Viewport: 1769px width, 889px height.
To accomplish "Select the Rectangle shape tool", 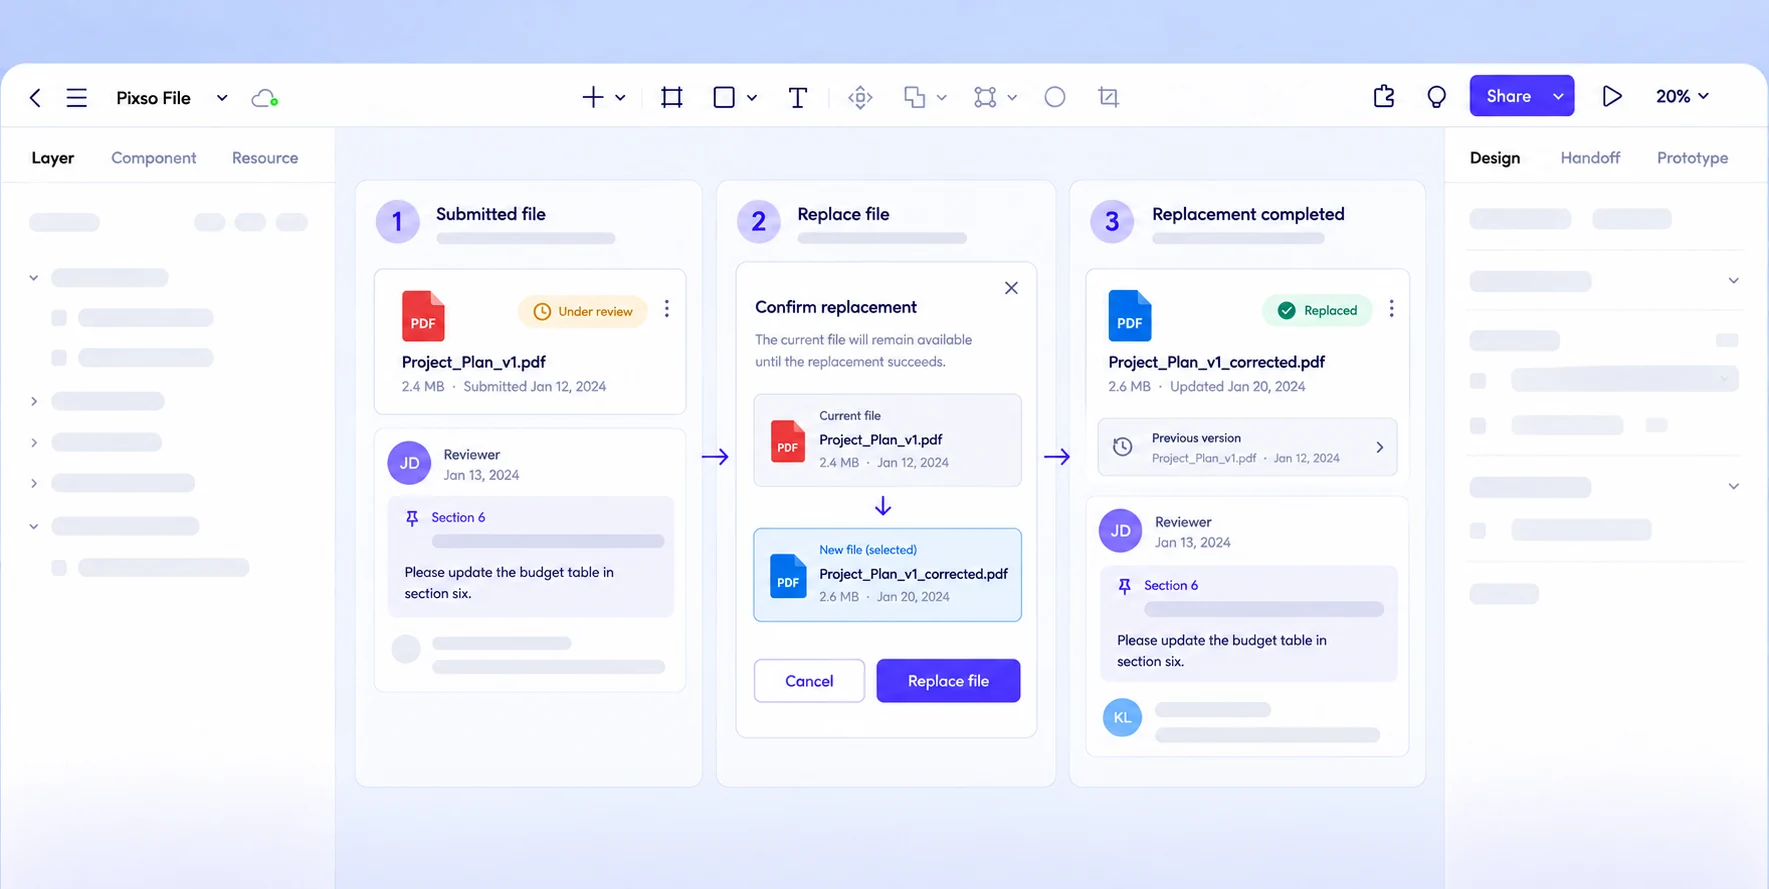I will tap(724, 97).
